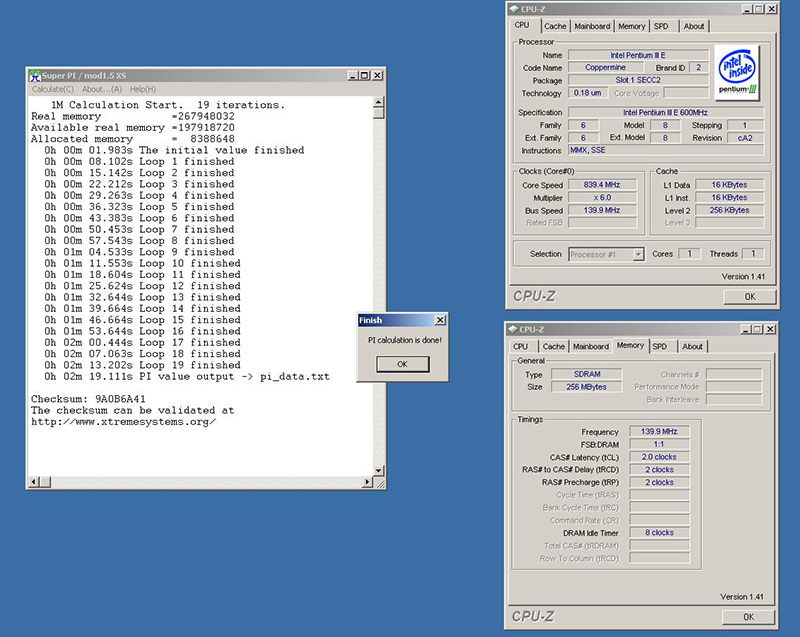Click the Super PI vertical scroll thumb
The height and width of the screenshot is (637, 800).
tap(379, 113)
